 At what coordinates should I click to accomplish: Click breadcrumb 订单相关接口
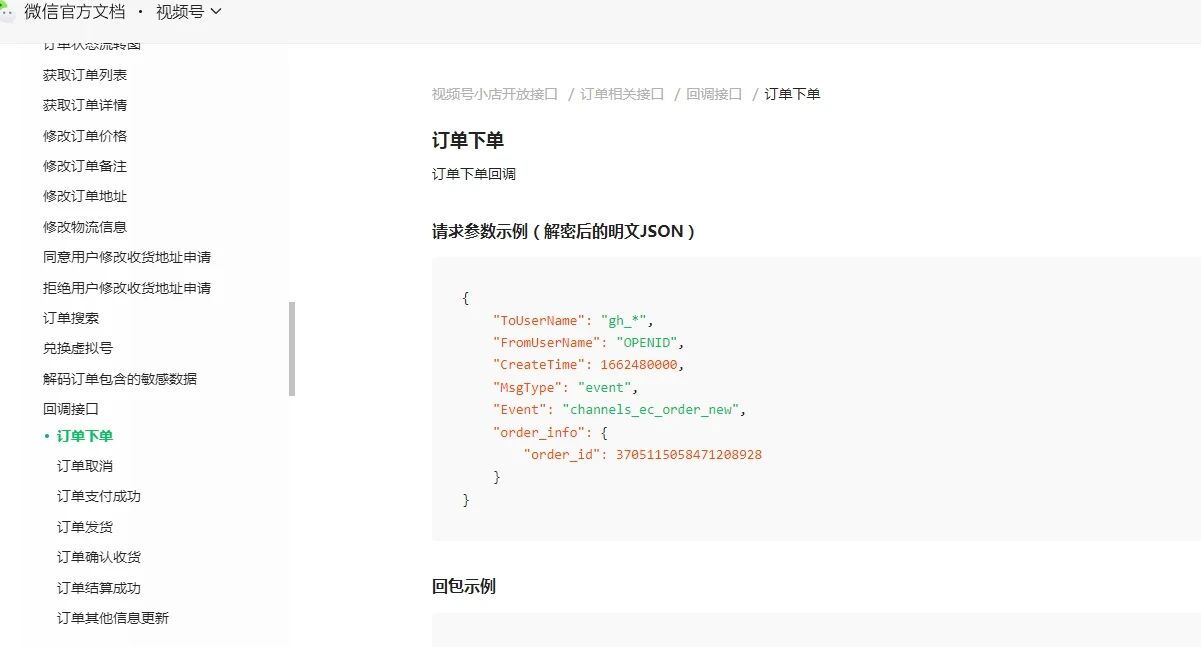(622, 94)
